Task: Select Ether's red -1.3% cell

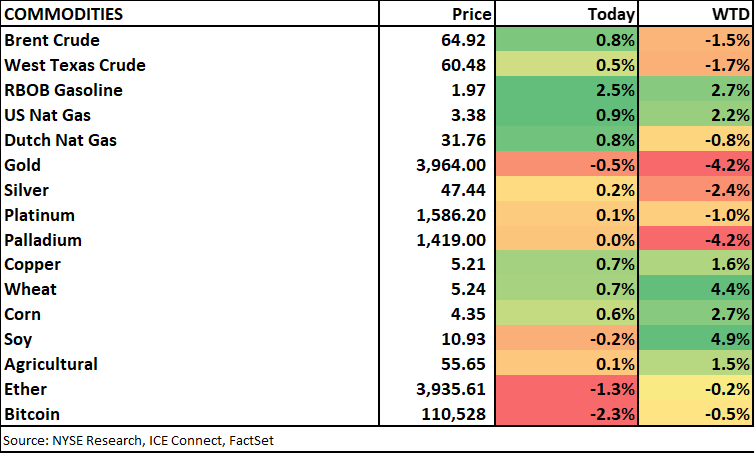Action: coord(566,389)
